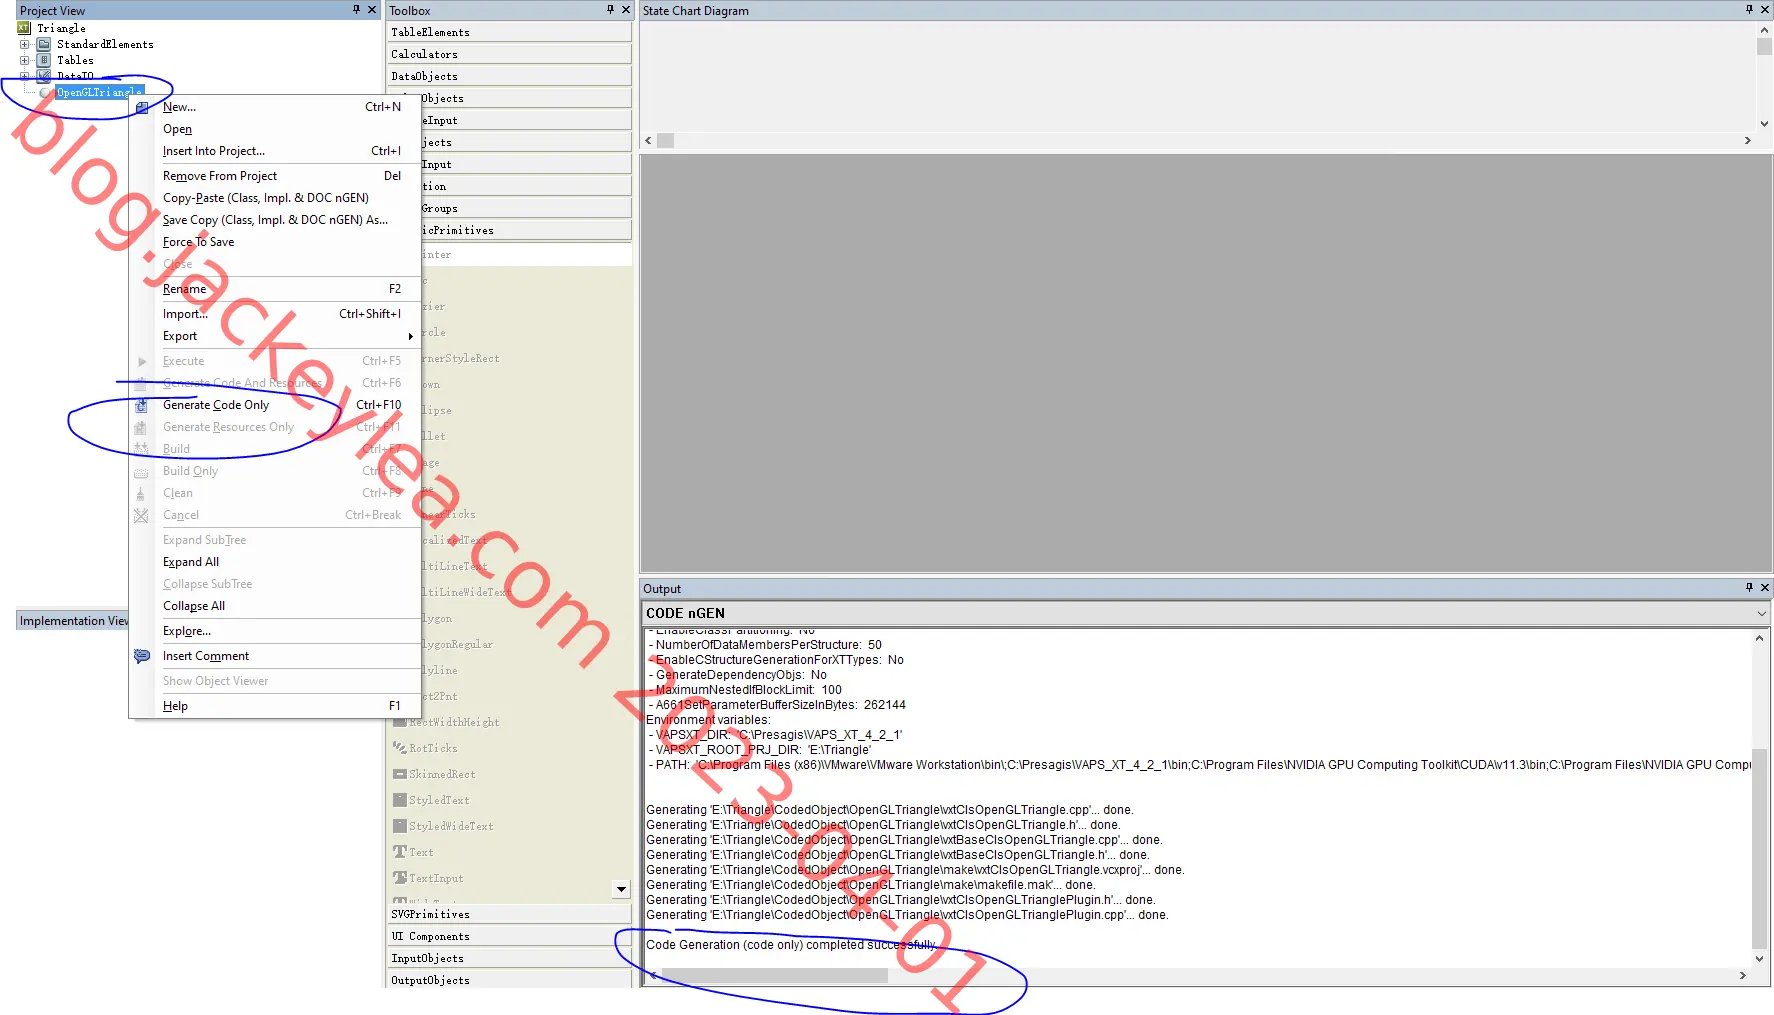Pin the Output panel
The height and width of the screenshot is (1015, 1774).
tap(1749, 588)
